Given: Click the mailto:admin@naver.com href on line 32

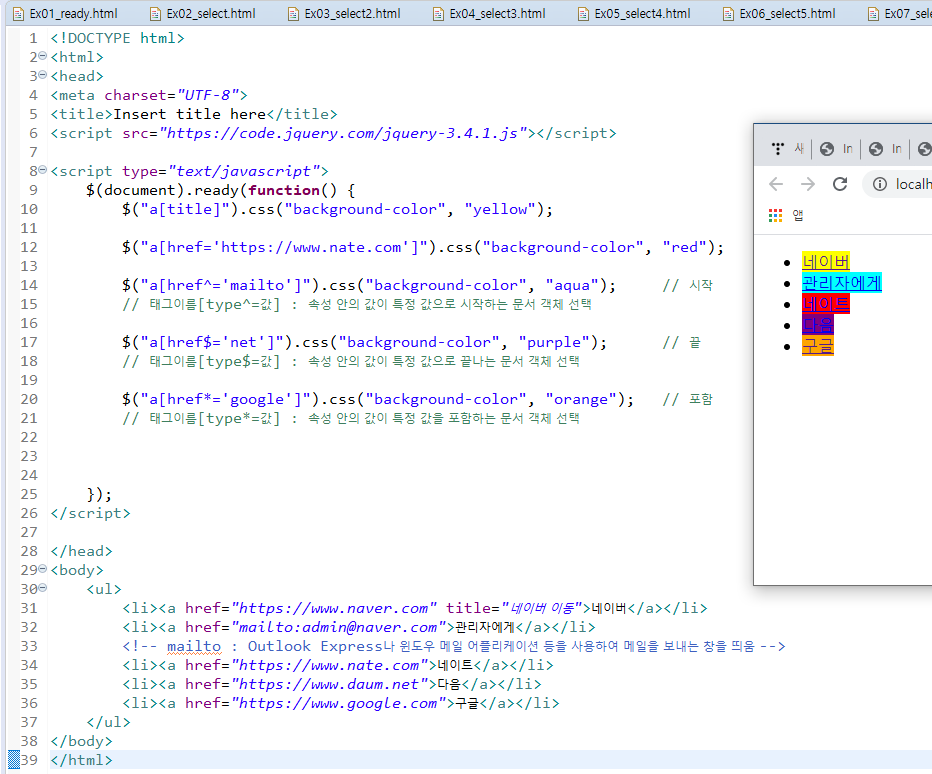Looking at the screenshot, I should click(339, 627).
